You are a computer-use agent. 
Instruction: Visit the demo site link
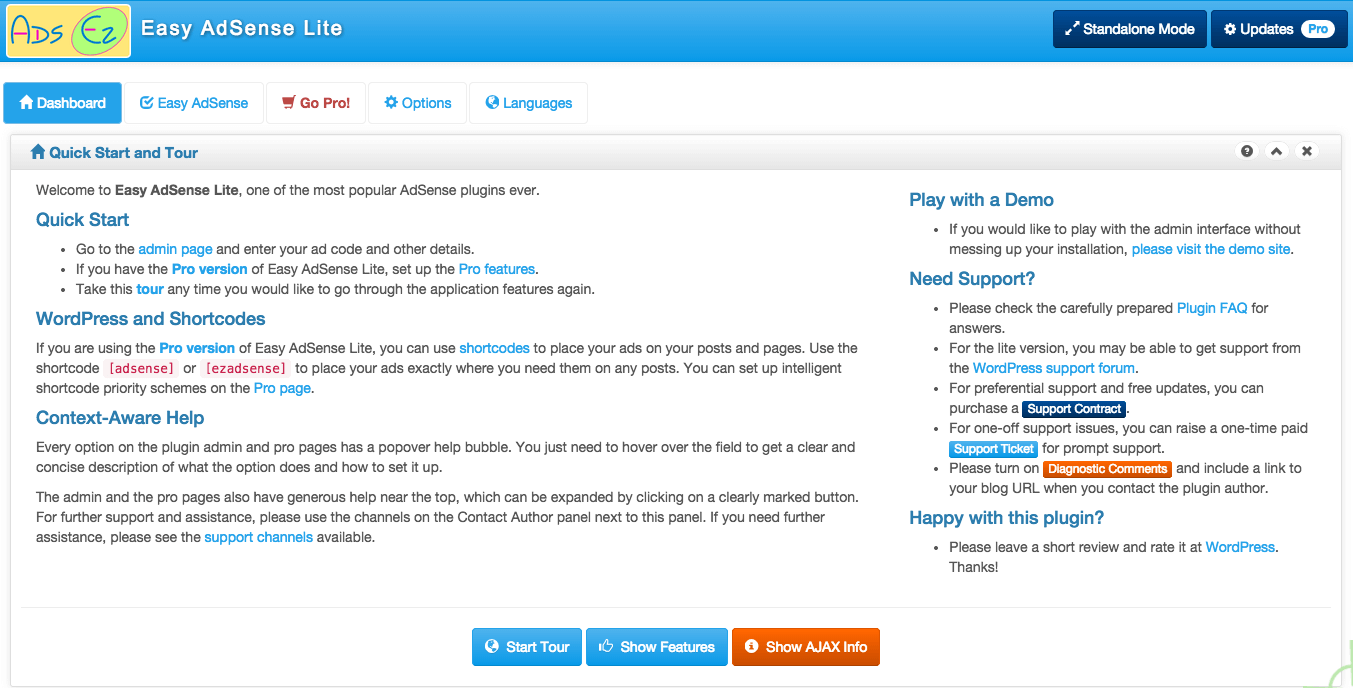1211,249
